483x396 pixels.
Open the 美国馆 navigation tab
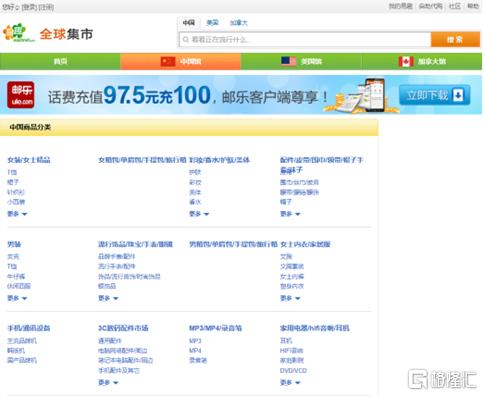click(x=301, y=61)
